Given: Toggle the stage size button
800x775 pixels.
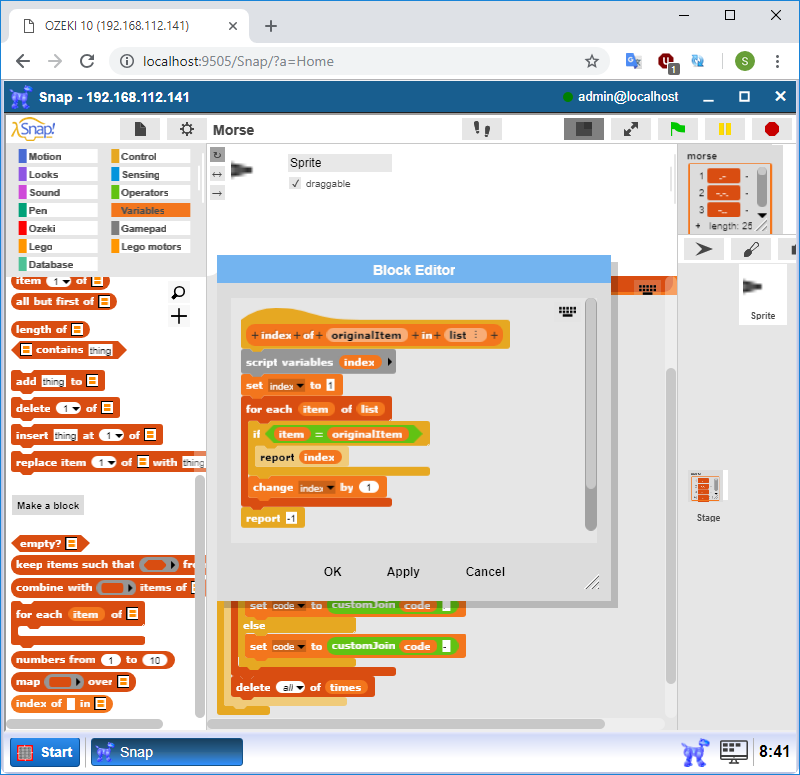Looking at the screenshot, I should pyautogui.click(x=584, y=129).
